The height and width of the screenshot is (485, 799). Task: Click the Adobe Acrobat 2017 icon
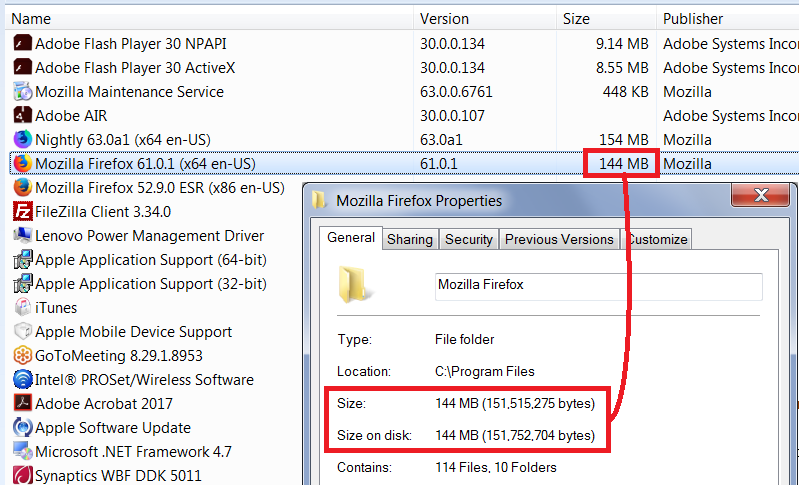[22, 403]
